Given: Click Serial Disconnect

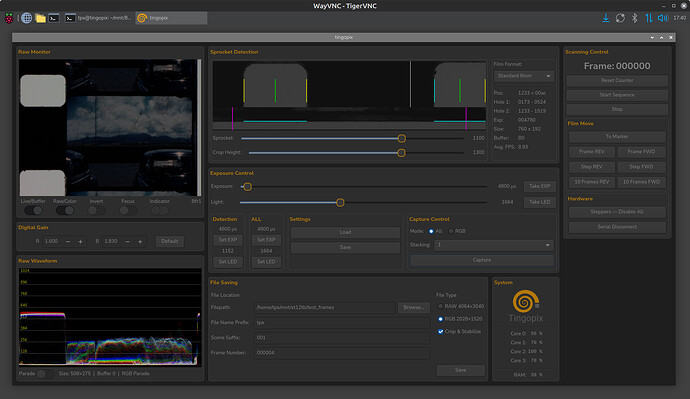Looking at the screenshot, I should pos(617,227).
